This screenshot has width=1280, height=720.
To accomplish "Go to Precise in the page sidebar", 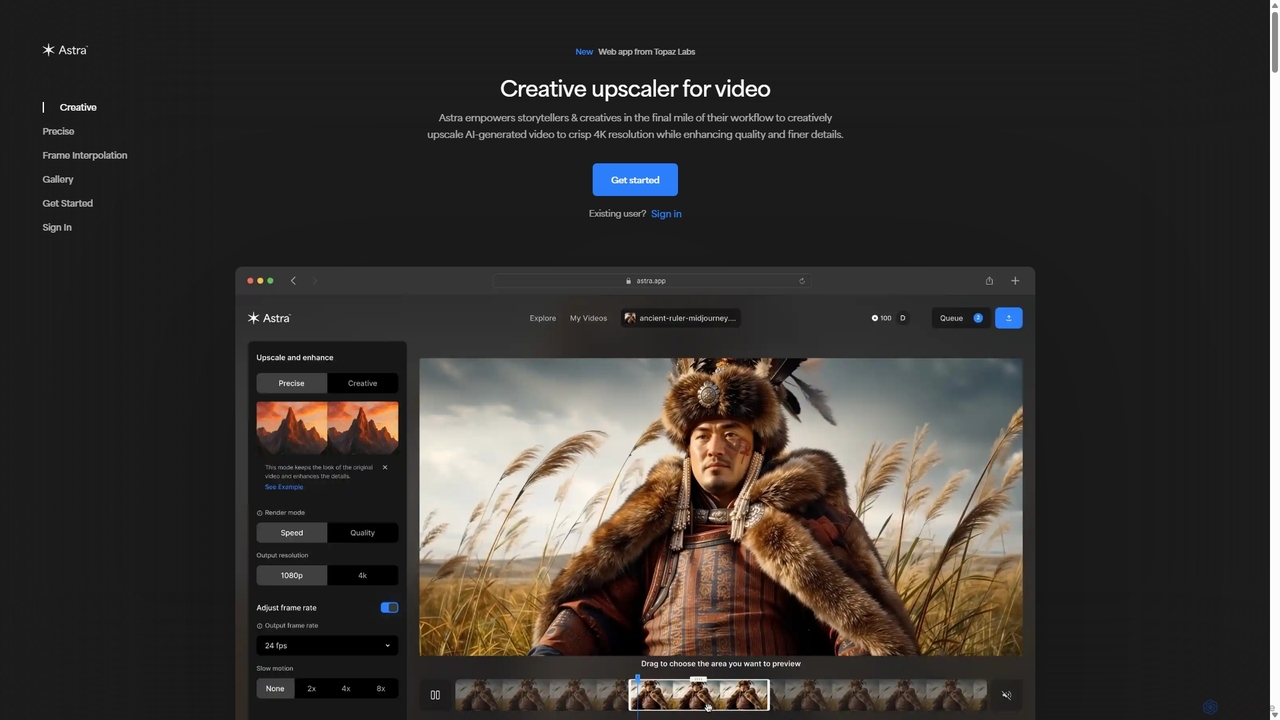I will point(58,131).
